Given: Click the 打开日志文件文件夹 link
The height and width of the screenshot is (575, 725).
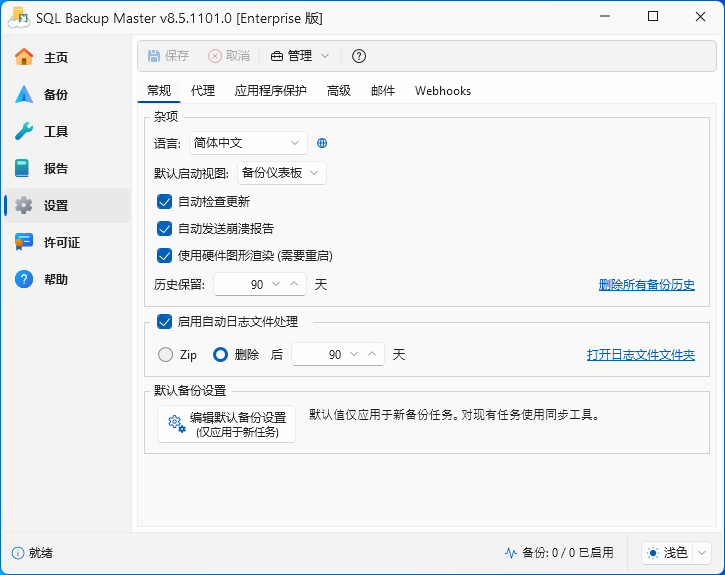Looking at the screenshot, I should [x=641, y=355].
